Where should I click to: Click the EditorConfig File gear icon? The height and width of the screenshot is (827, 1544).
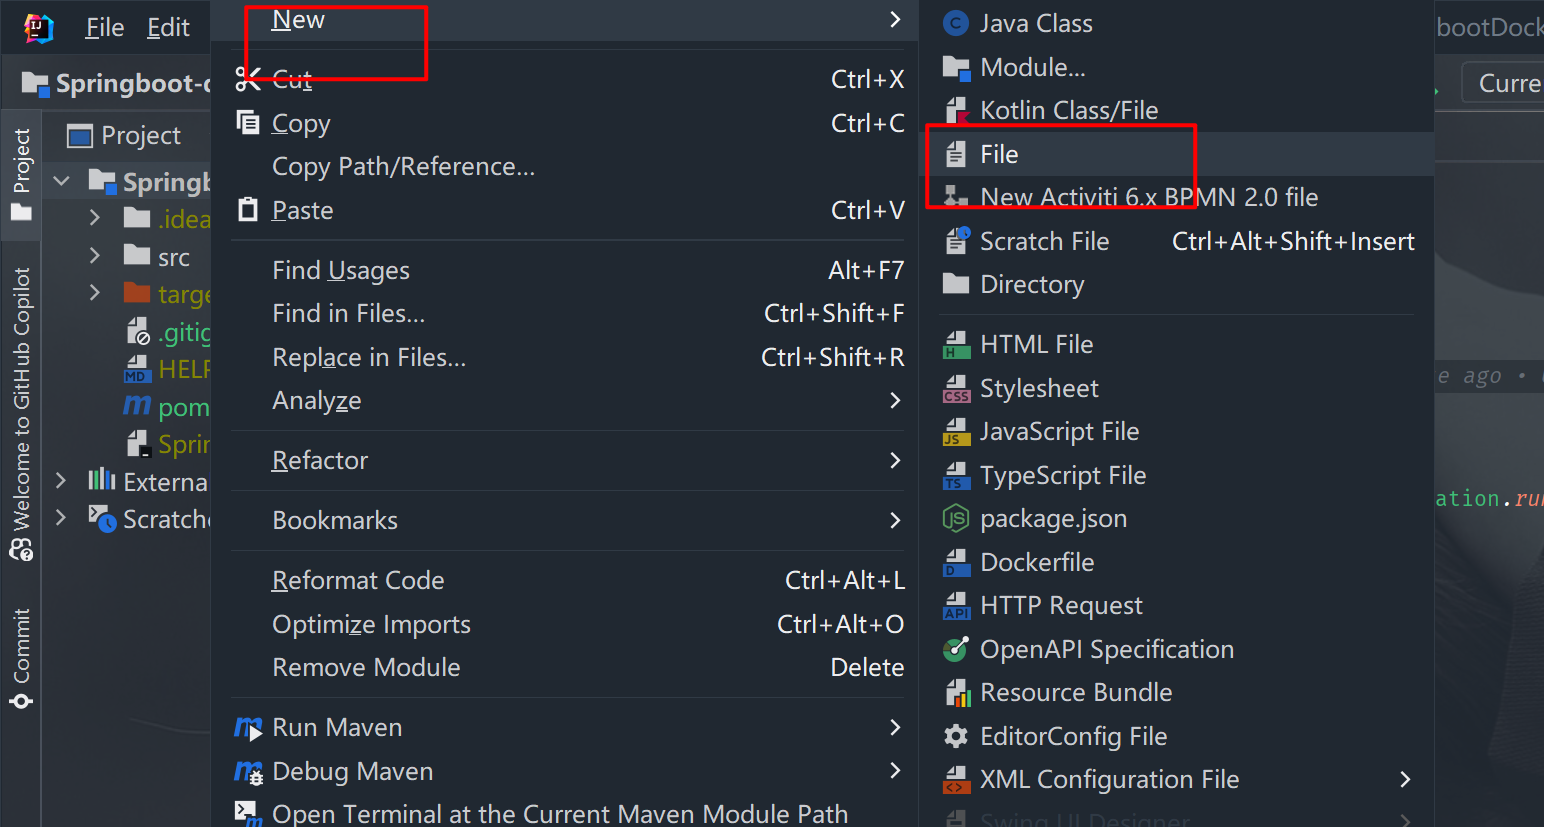pos(956,737)
